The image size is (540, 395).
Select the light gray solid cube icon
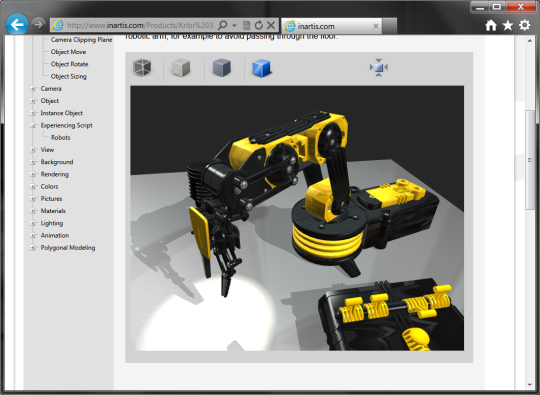pos(181,67)
